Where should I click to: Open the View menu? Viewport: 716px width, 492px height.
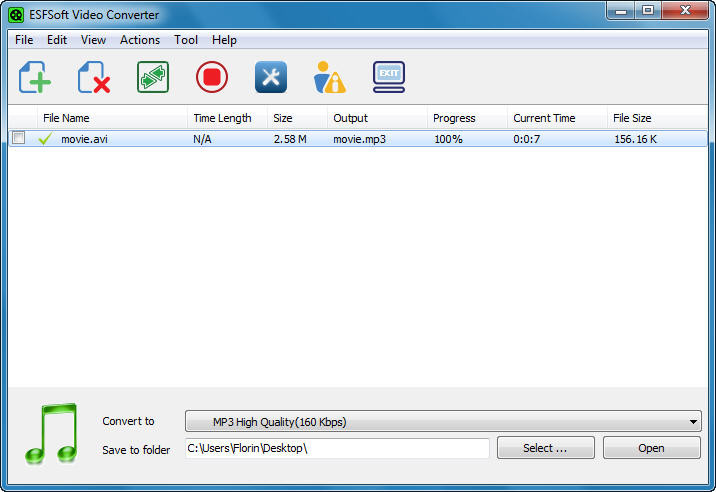tap(93, 40)
